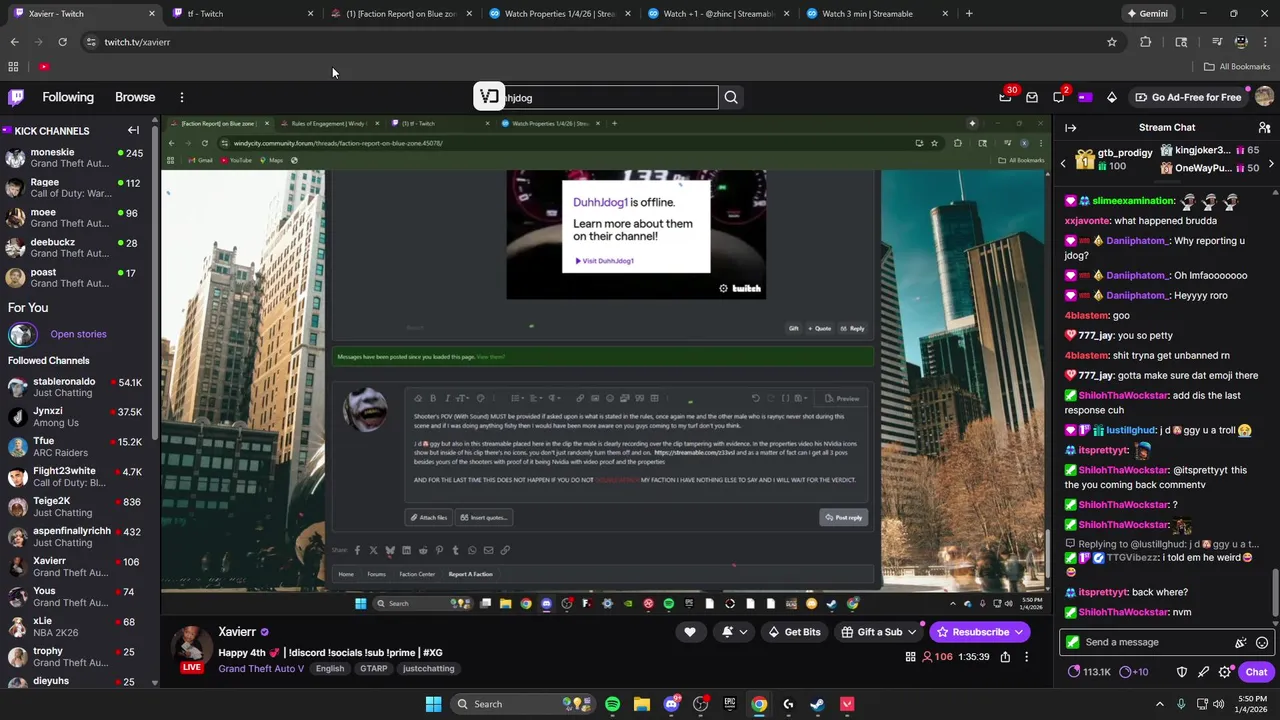Open stories in For You section
Screen dimensions: 1280x720
[x=78, y=334]
